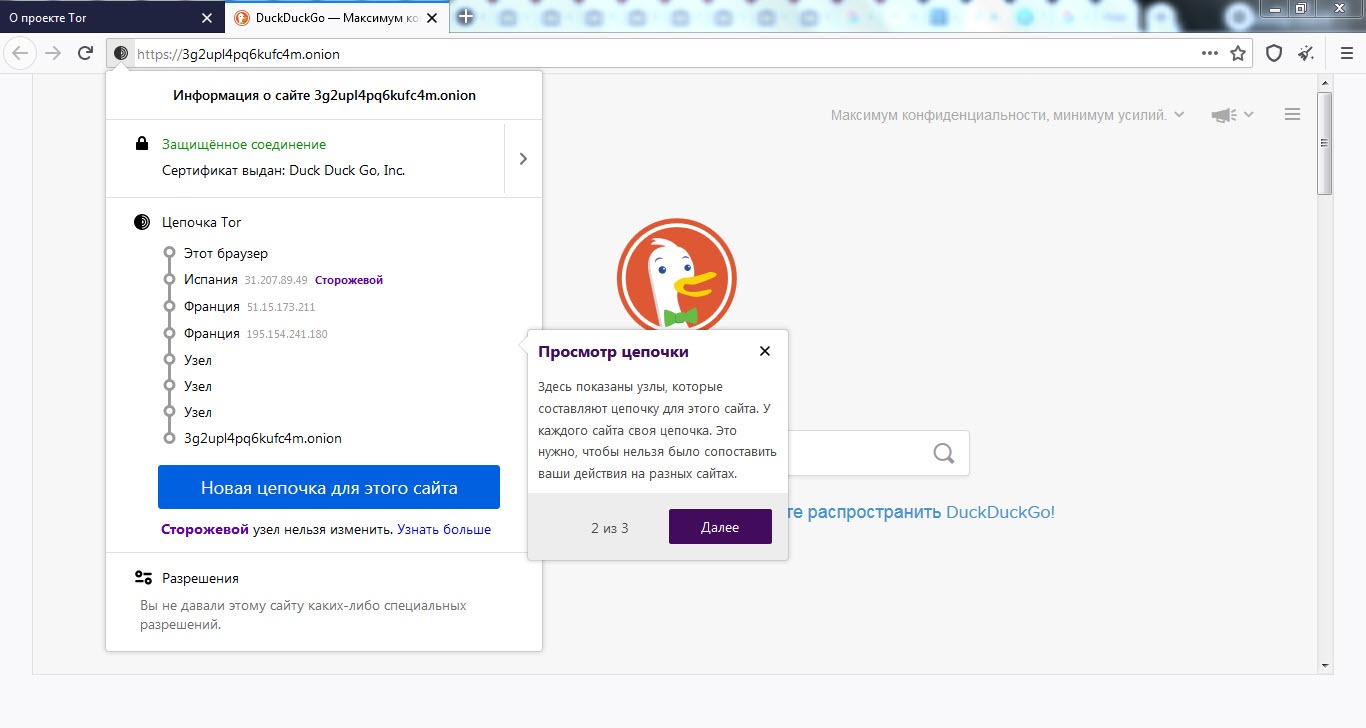Open the security level shield icon
Image resolution: width=1366 pixels, height=728 pixels.
click(1274, 54)
